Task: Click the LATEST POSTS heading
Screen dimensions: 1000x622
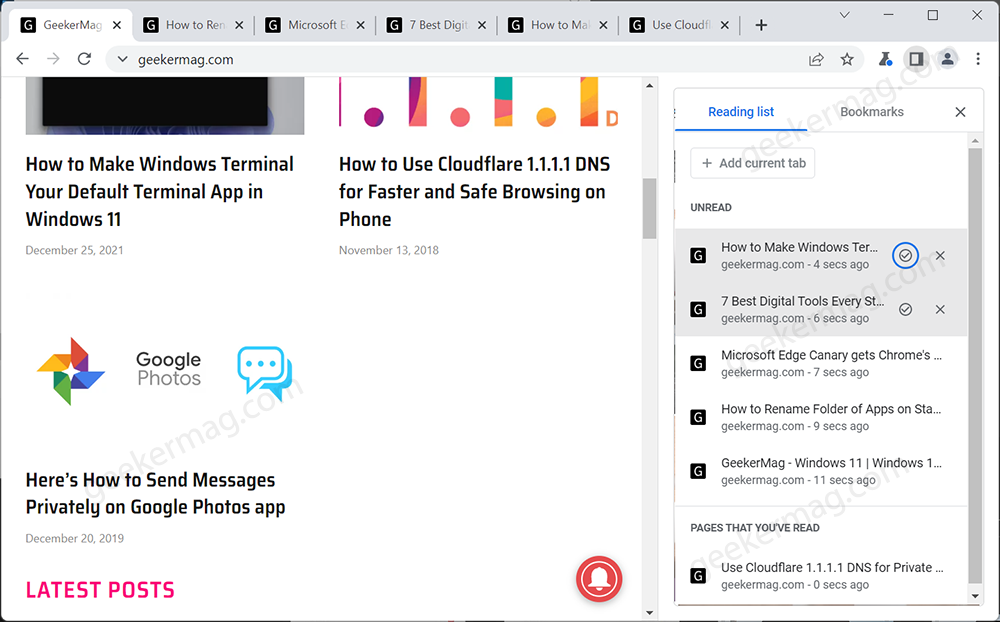Action: [x=100, y=589]
